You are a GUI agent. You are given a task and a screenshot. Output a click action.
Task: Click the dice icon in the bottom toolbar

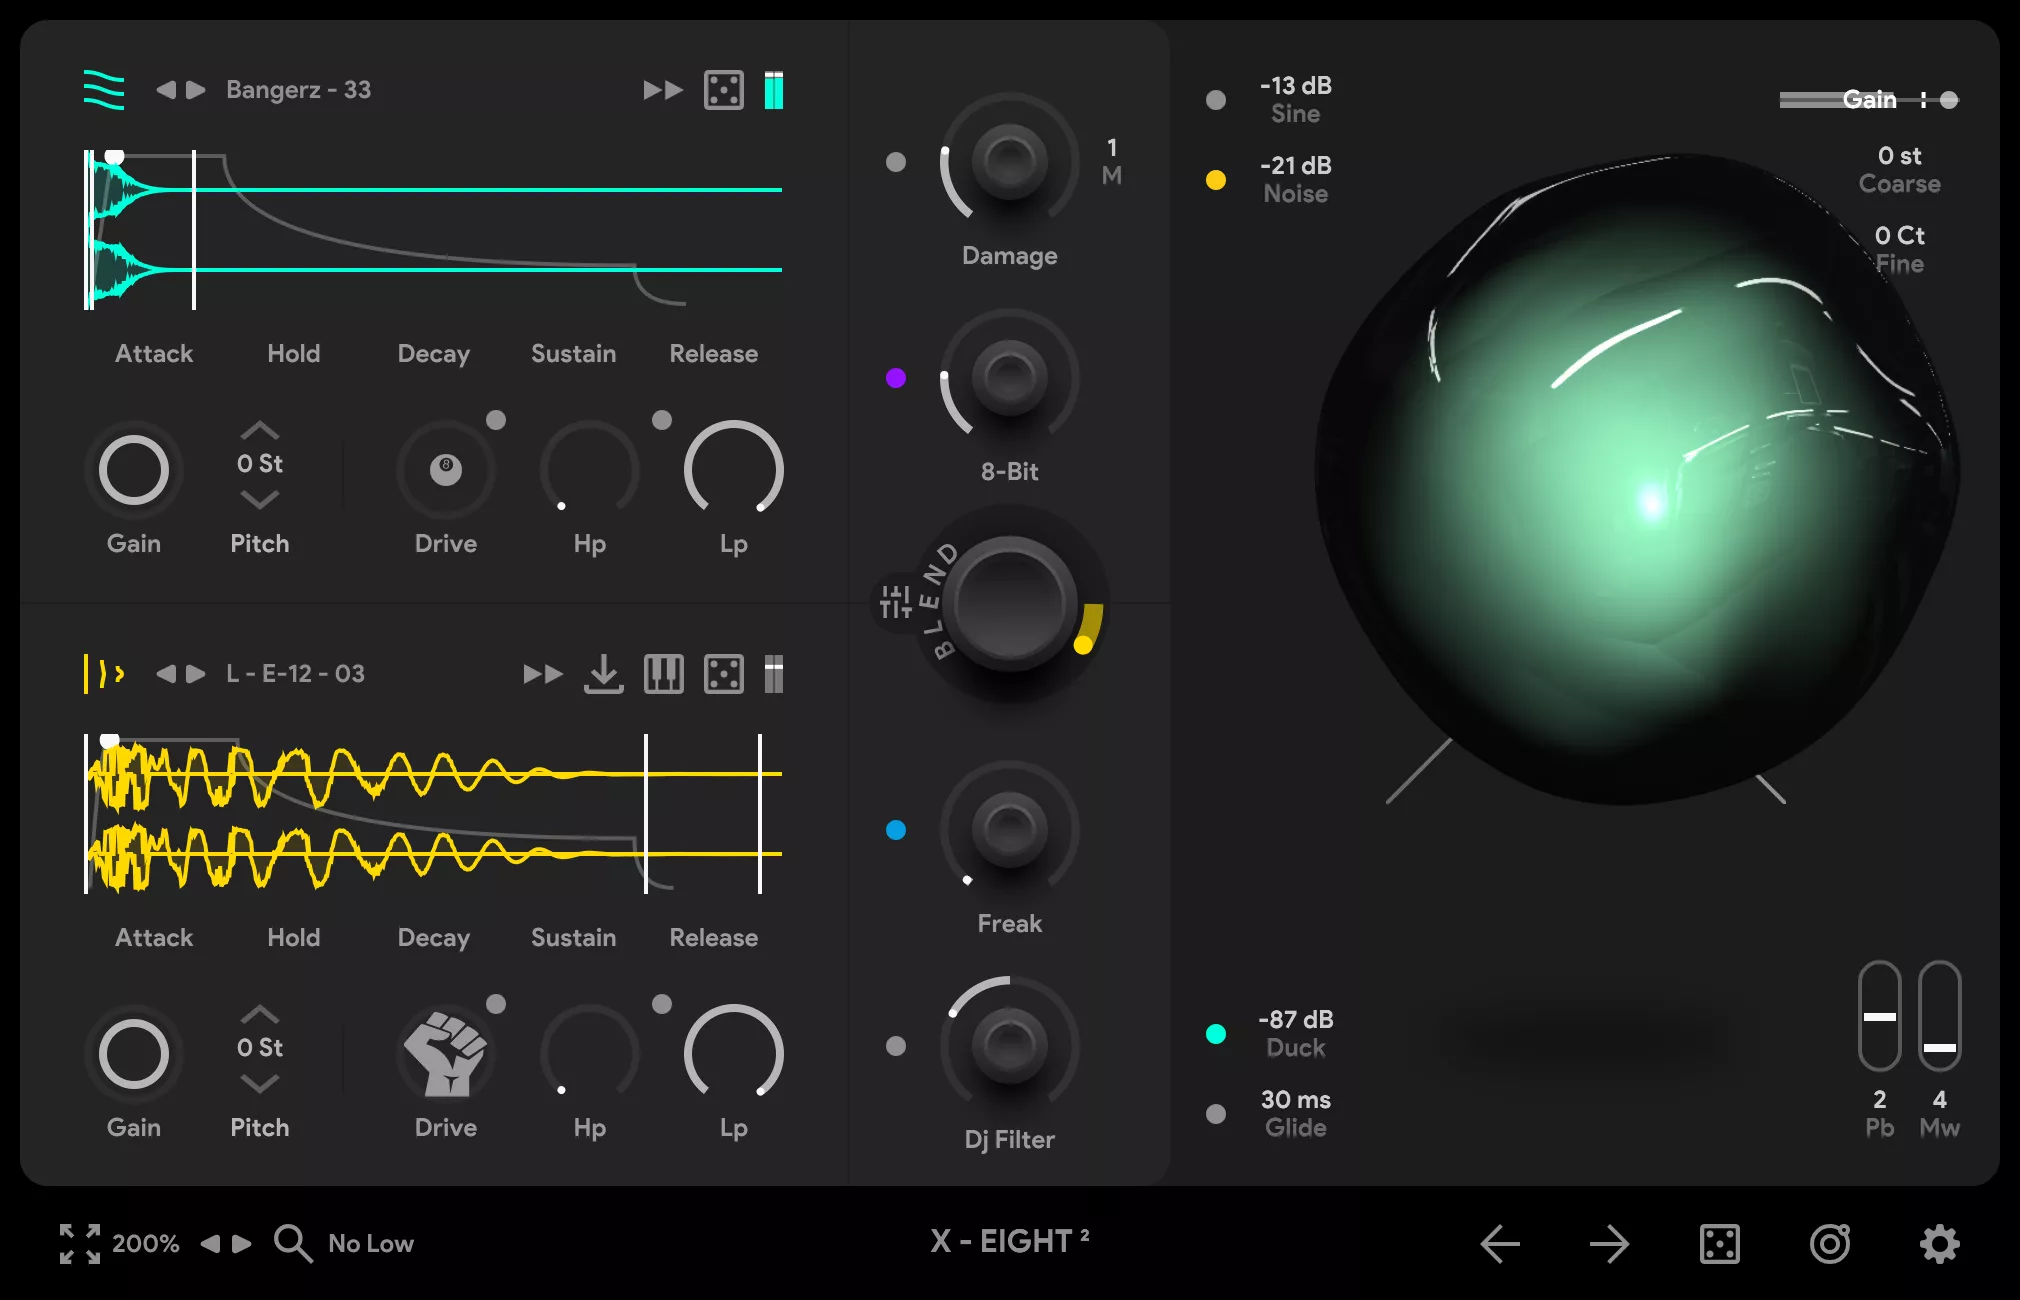1720,1243
